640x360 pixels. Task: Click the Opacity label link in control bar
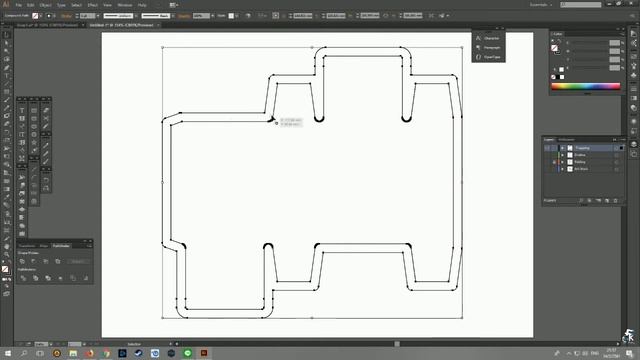click(x=184, y=16)
